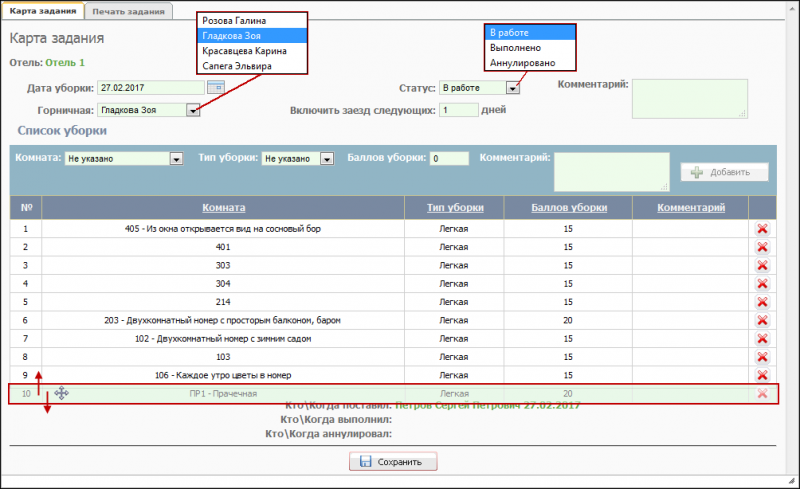Remove row 6 for room 203
The height and width of the screenshot is (489, 800).
tap(762, 320)
